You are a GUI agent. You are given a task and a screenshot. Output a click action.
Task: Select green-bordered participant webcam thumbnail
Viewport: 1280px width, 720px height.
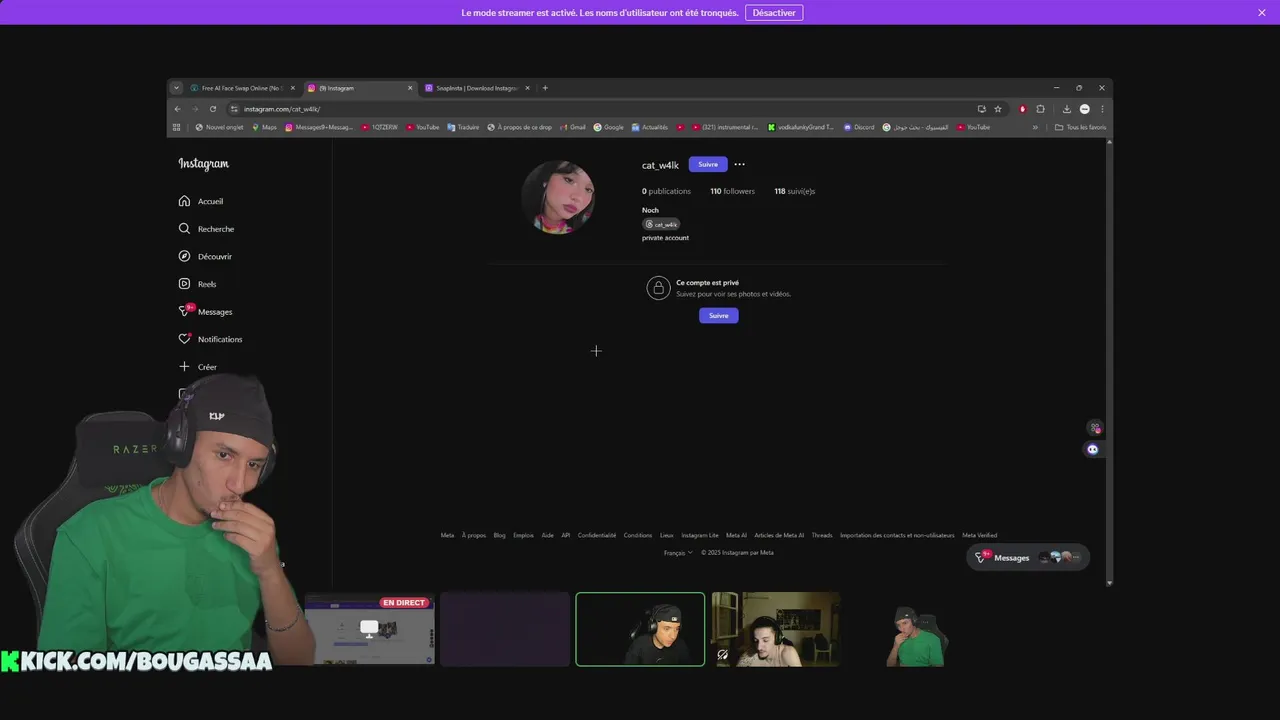[640, 629]
